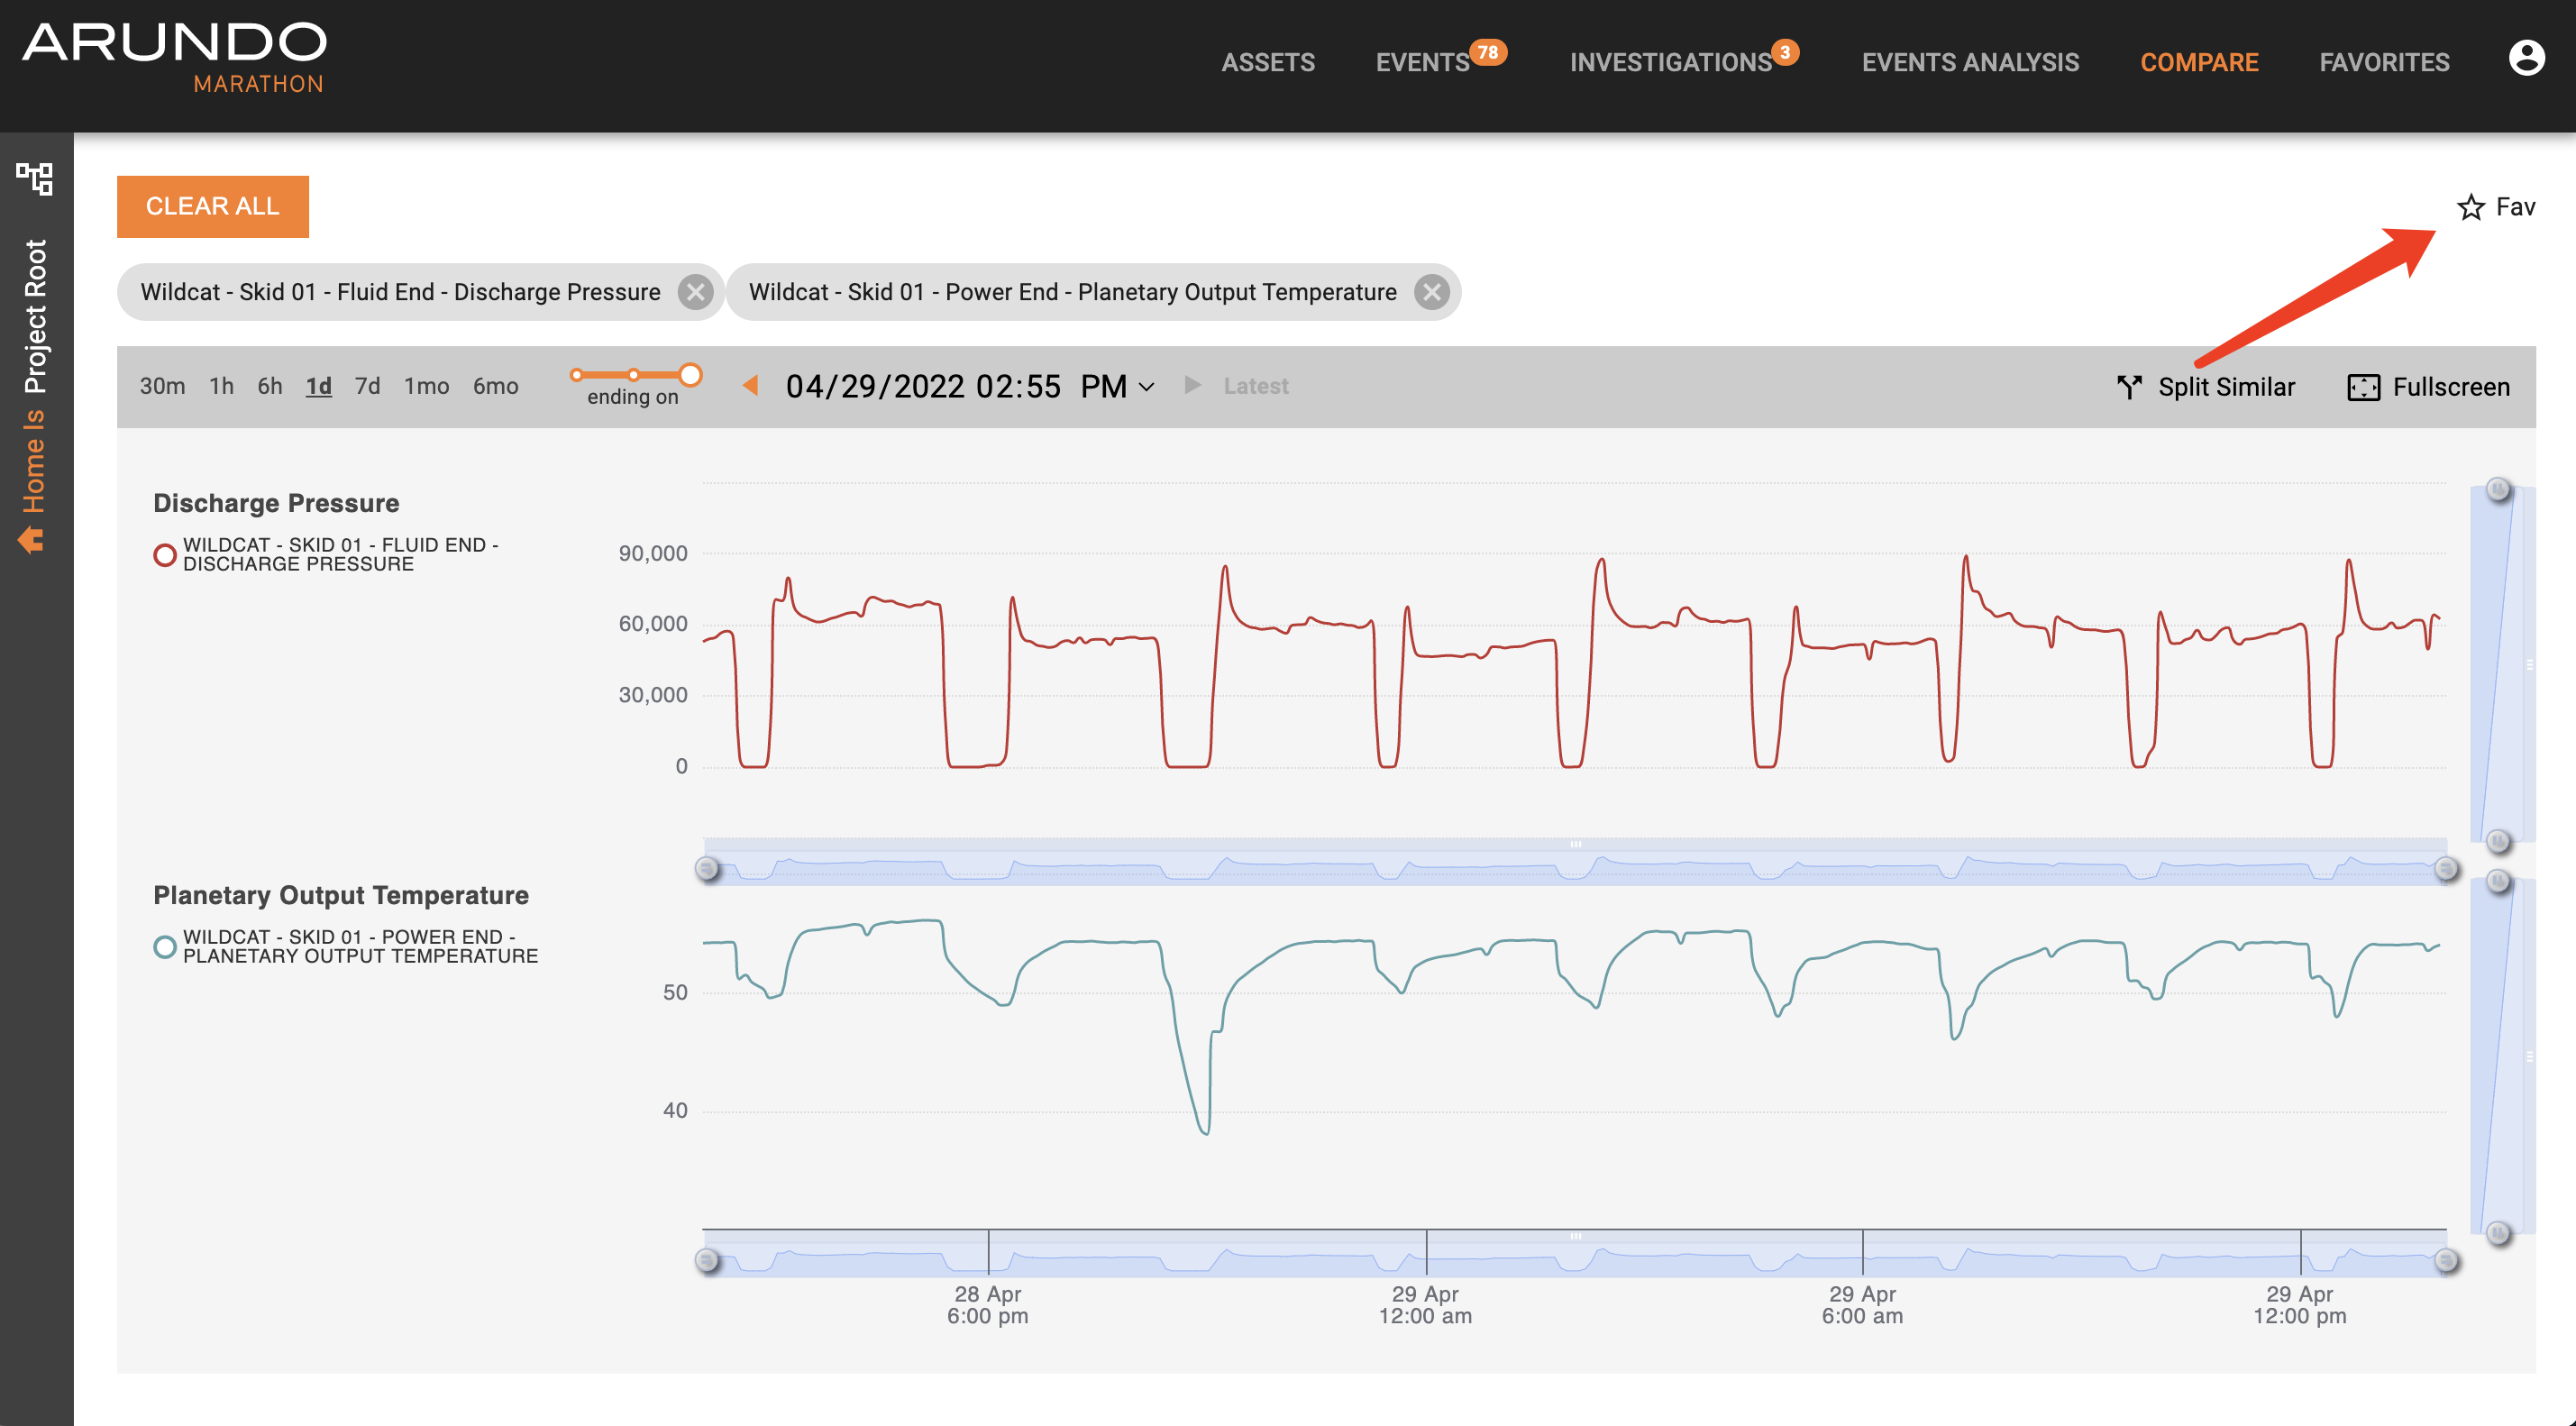Remove the Planetary Output Temperature tag

point(1432,292)
